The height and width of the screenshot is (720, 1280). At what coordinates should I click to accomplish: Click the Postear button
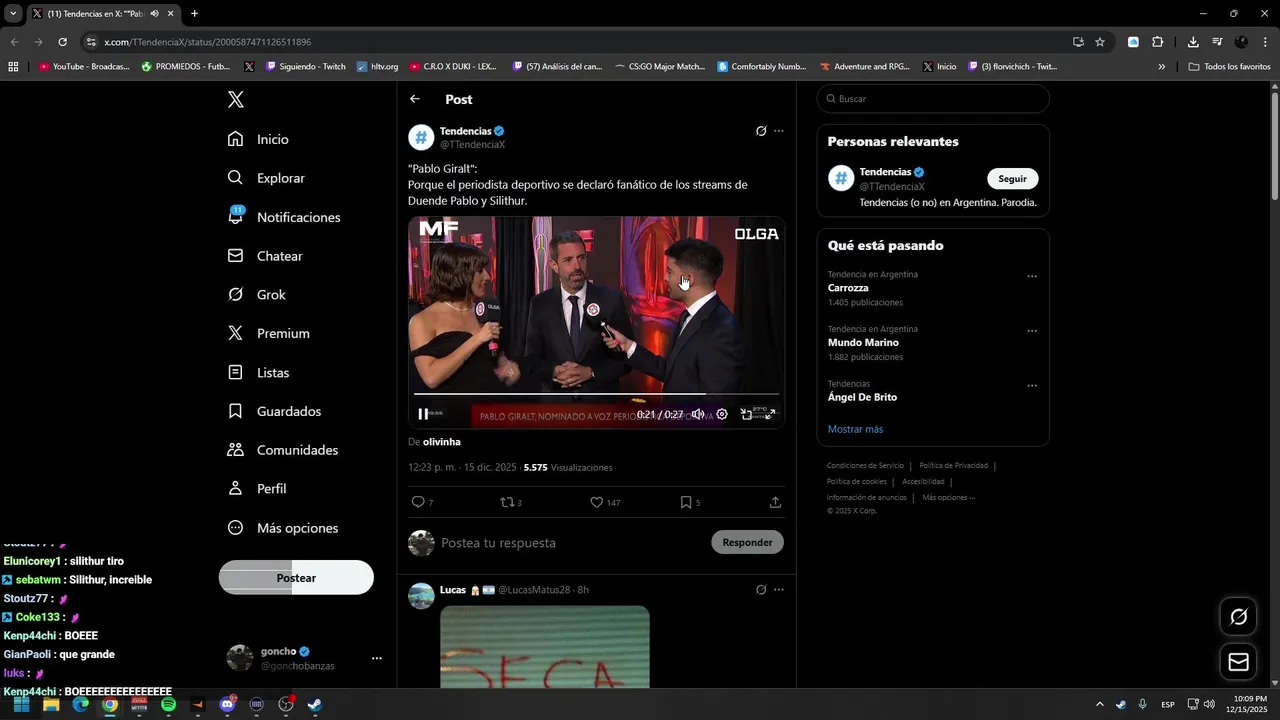[x=296, y=578]
